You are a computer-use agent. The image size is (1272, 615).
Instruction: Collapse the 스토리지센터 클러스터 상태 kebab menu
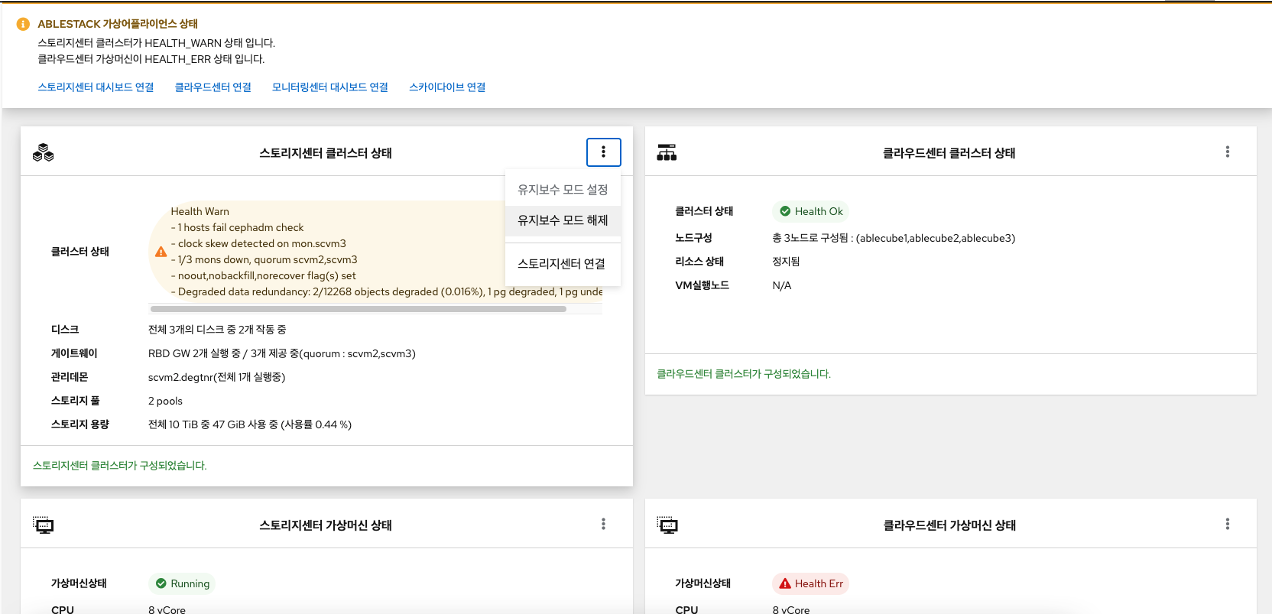pyautogui.click(x=603, y=152)
